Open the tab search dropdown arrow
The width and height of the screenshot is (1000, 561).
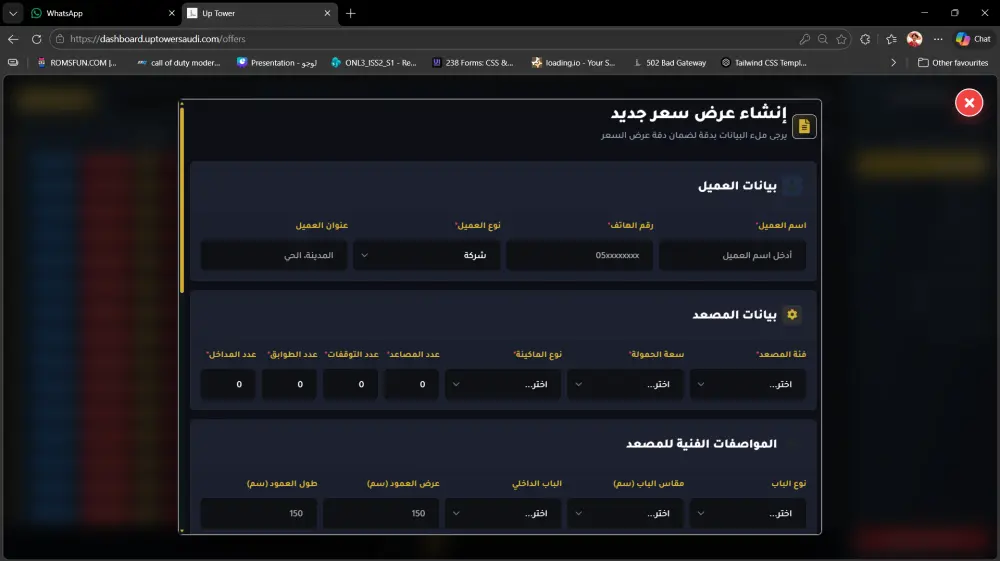[13, 13]
